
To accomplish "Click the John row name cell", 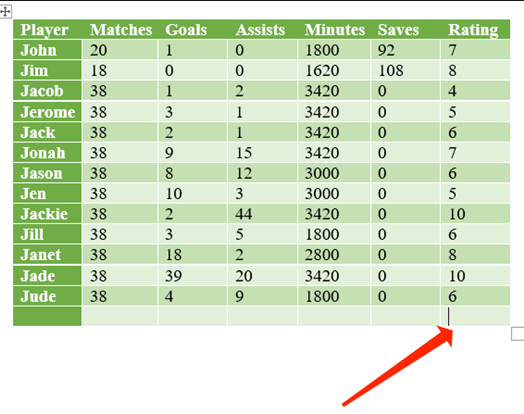I will (x=47, y=50).
